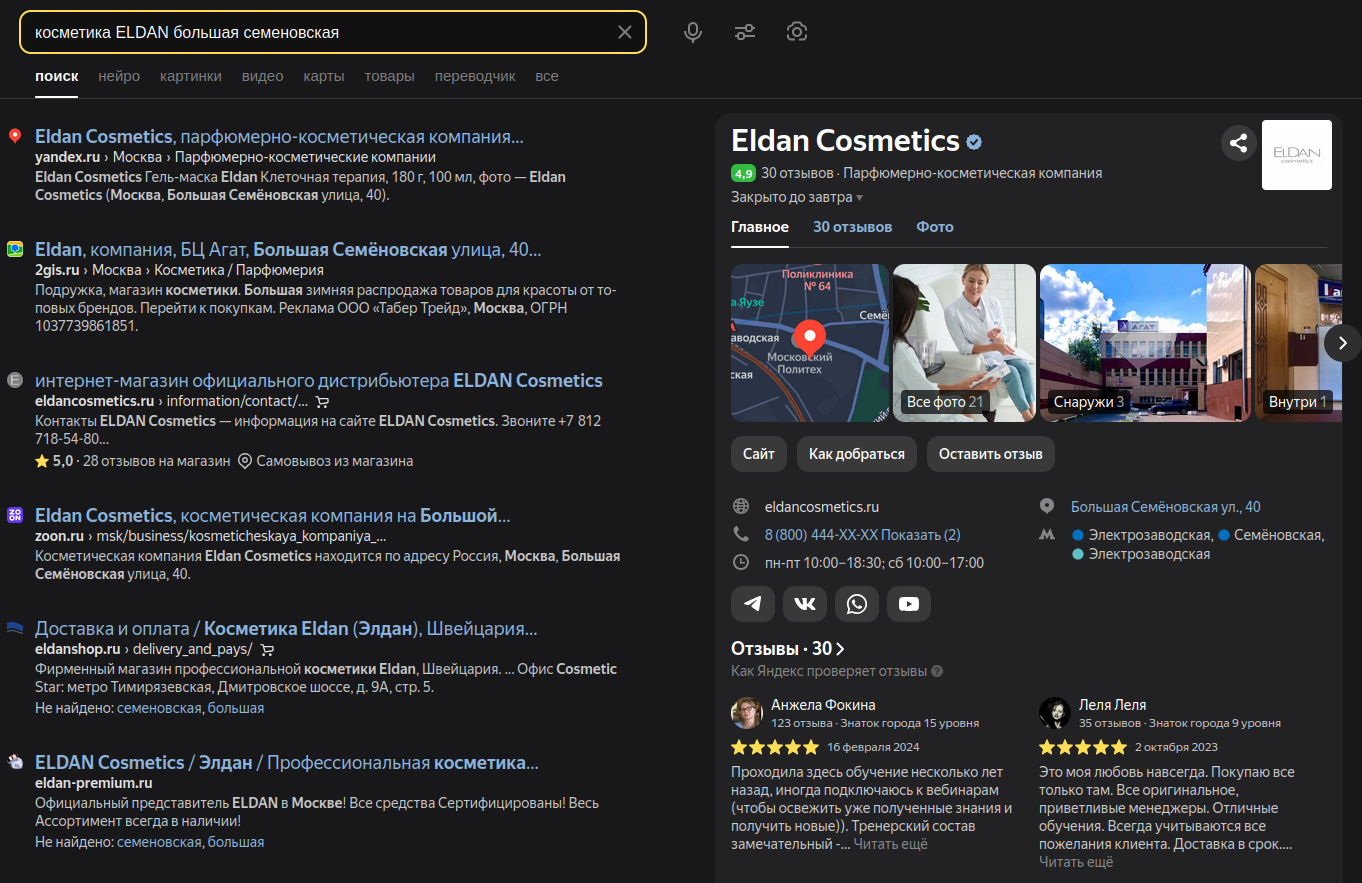Open Eldan Cosmetics VK page
Viewport: 1362px width, 883px height.
[805, 604]
